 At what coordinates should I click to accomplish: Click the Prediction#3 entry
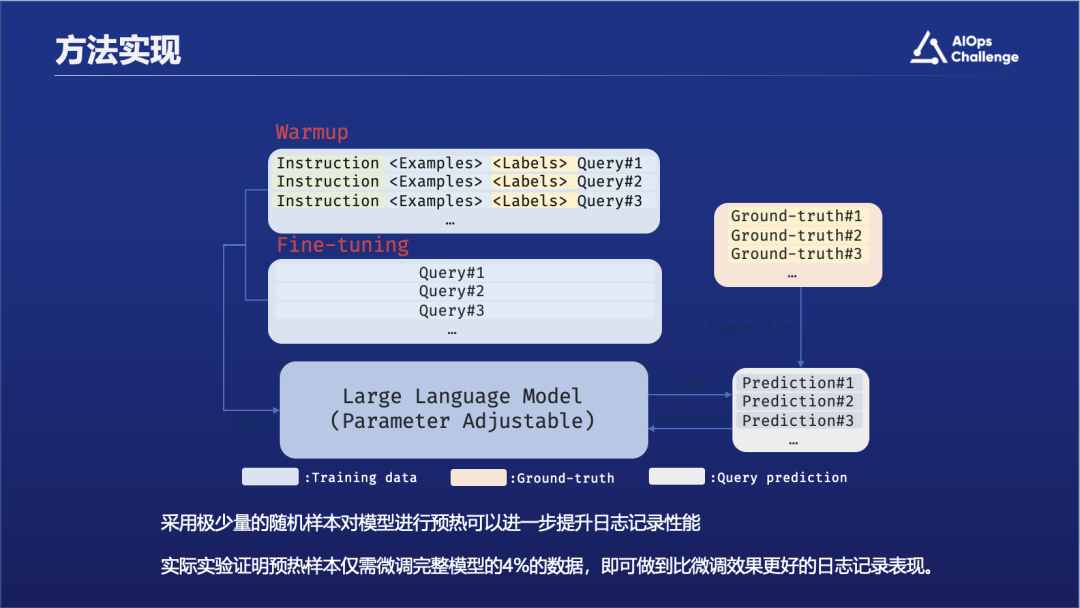click(x=798, y=421)
